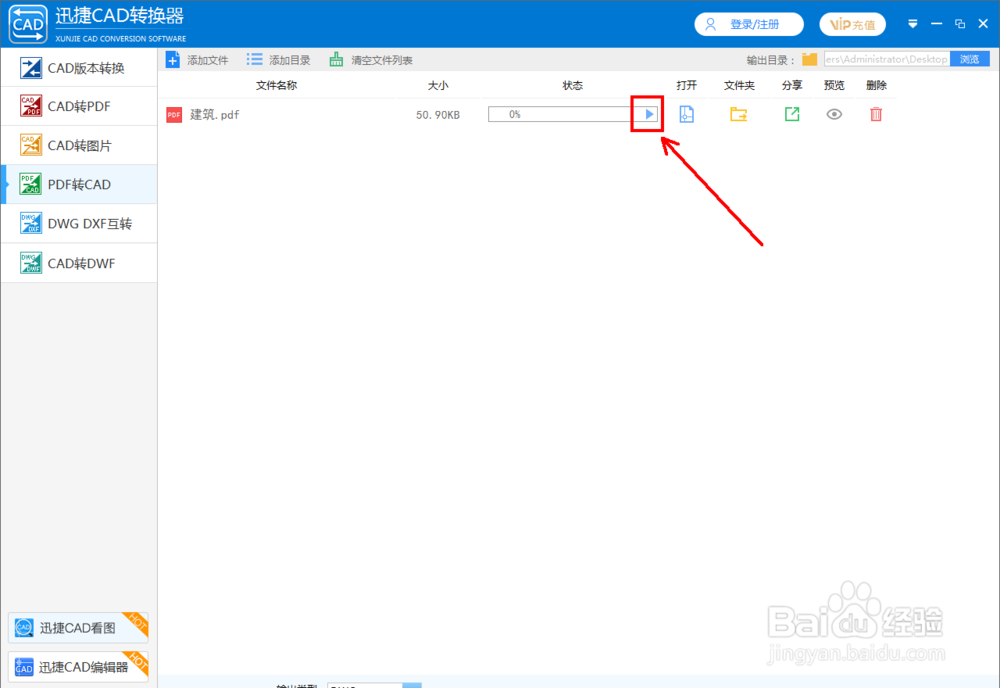This screenshot has height=688, width=1000.
Task: Choose CAD转DWF in the sidebar
Action: (x=79, y=263)
